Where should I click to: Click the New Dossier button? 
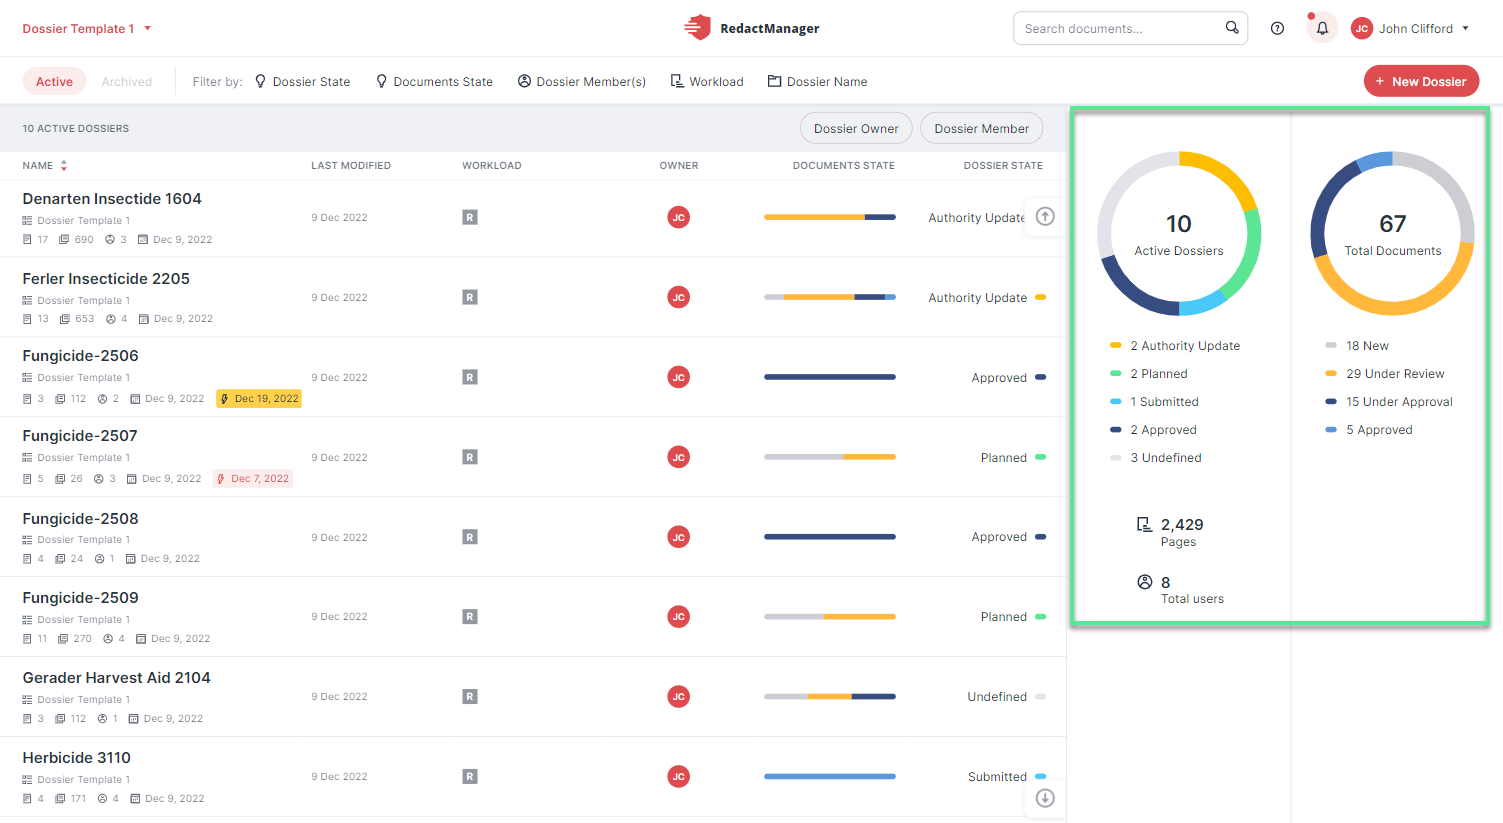tap(1421, 81)
